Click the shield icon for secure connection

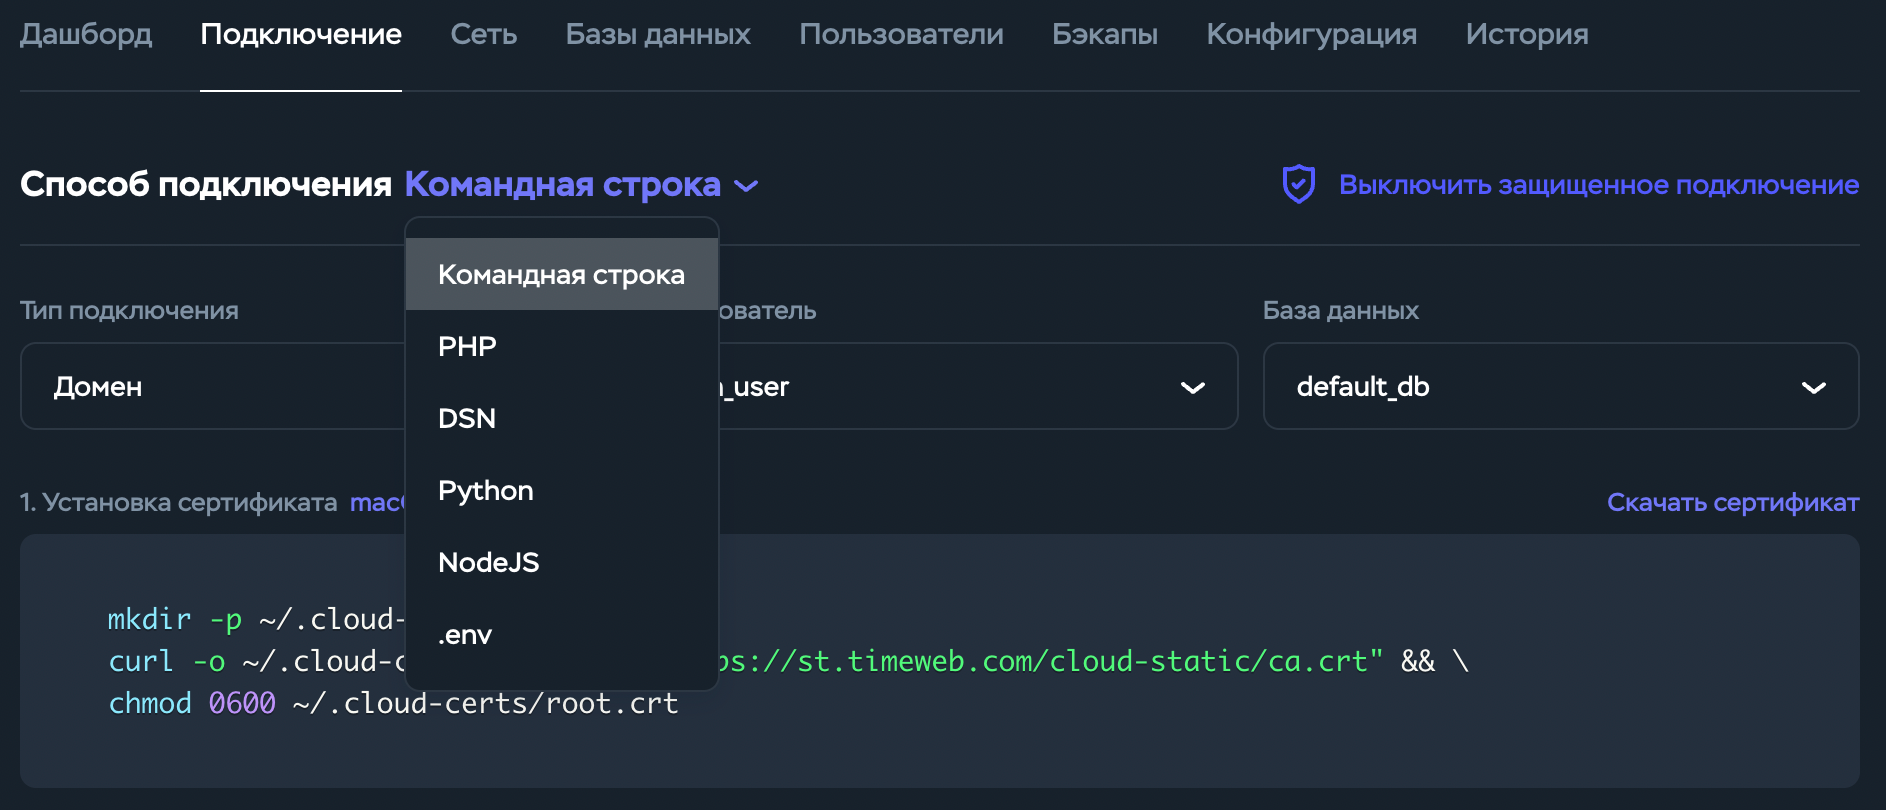point(1298,185)
